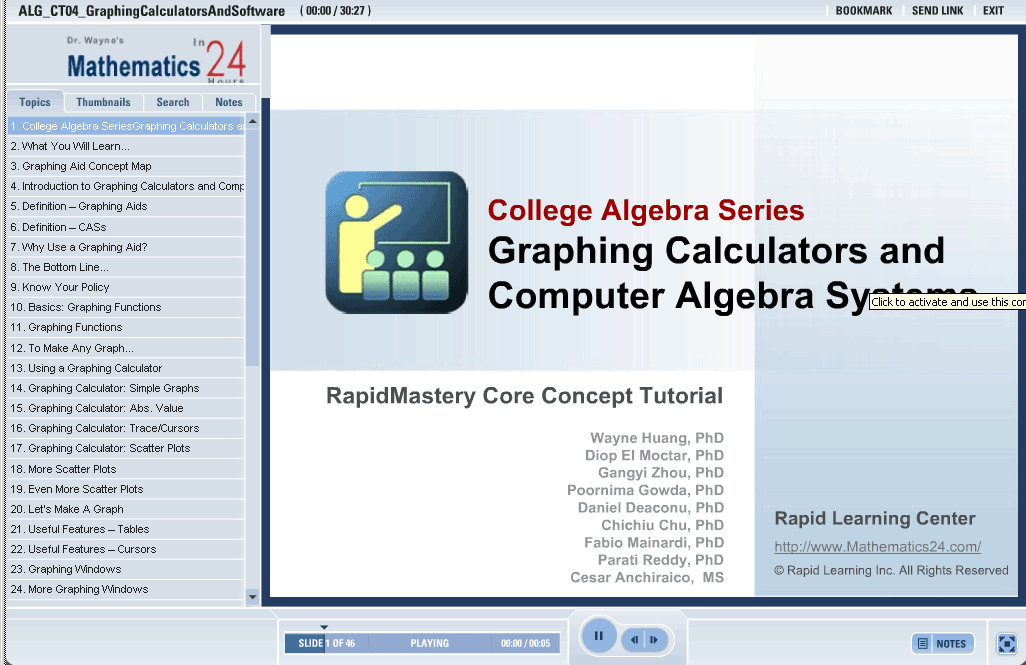Pause the slide playback
Viewport: 1026px width, 665px height.
tap(599, 636)
